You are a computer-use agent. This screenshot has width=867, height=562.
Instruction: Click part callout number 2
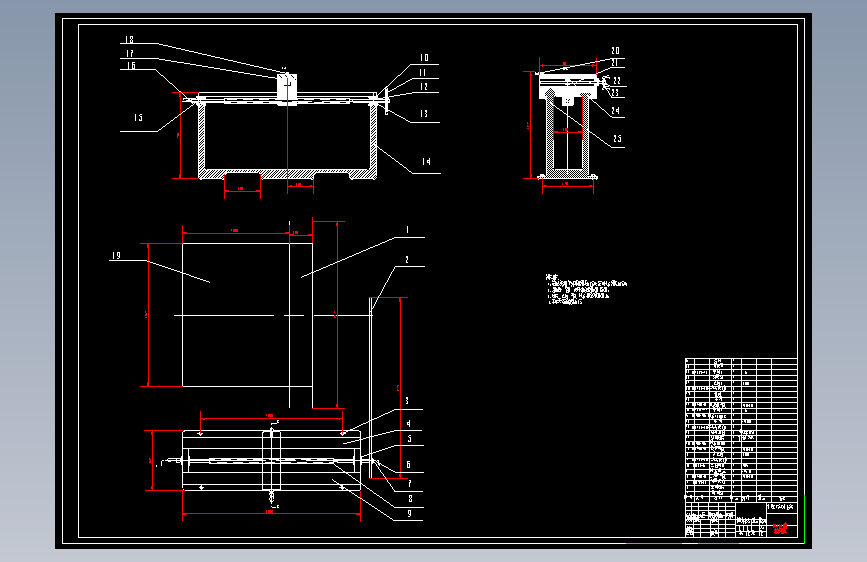tap(407, 259)
